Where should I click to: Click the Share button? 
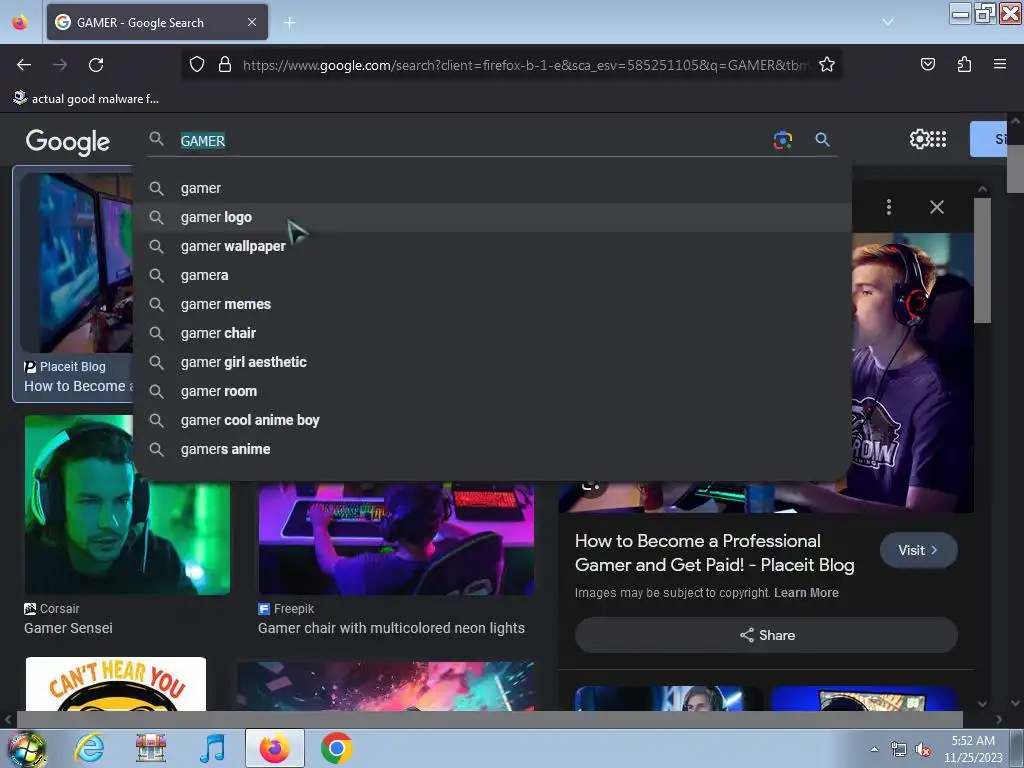pos(766,635)
